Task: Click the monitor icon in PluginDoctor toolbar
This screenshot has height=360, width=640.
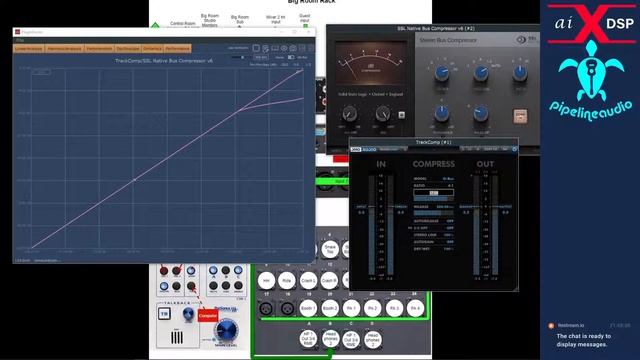Action: pos(275,49)
